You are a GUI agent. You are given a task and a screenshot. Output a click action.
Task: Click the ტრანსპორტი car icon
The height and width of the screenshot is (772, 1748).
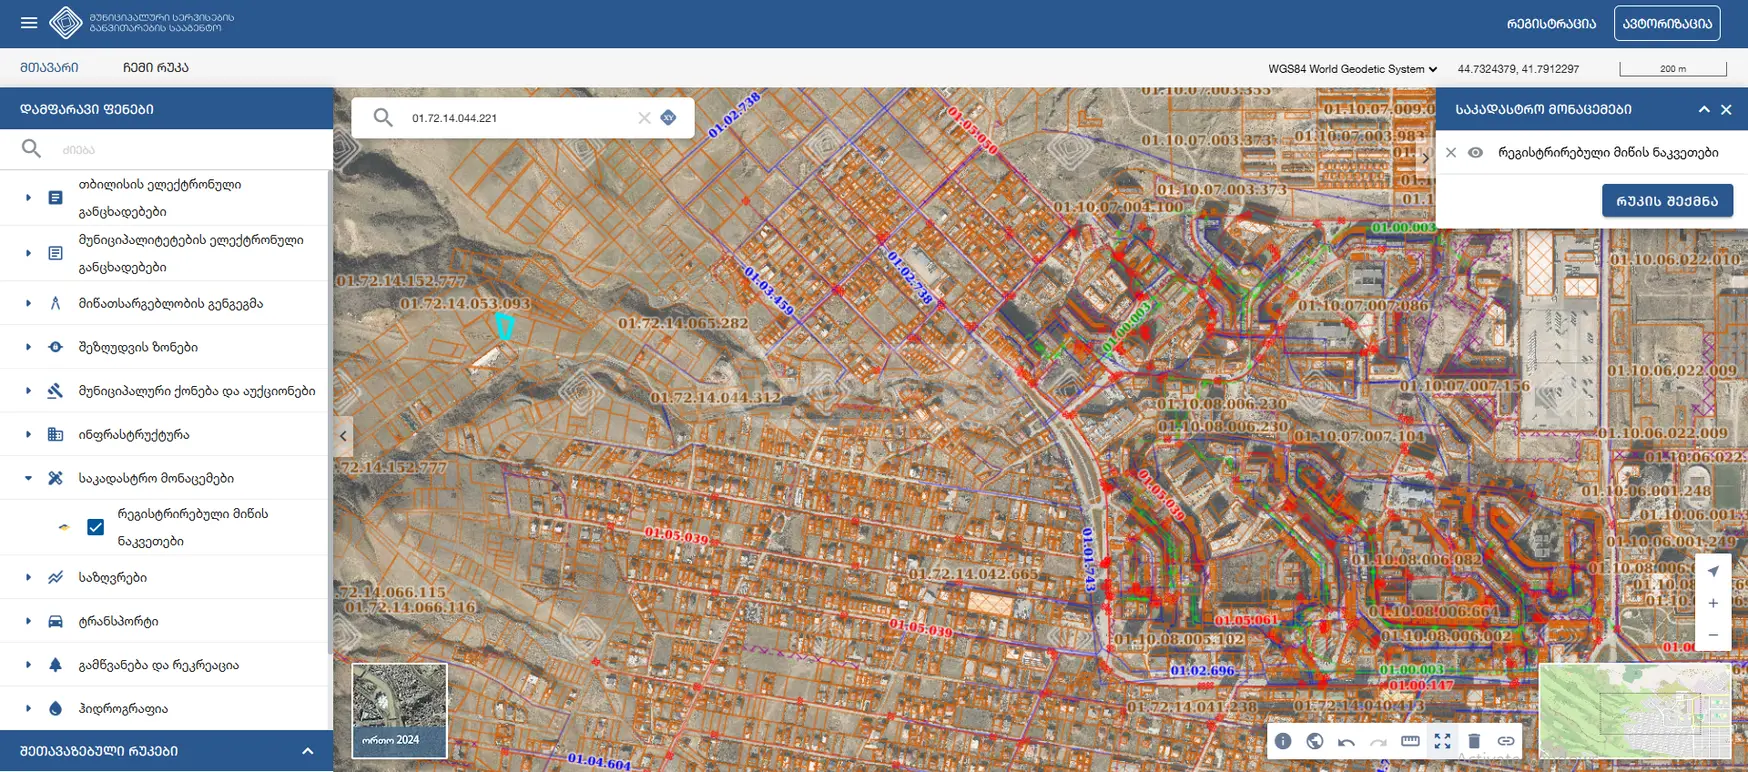(x=55, y=621)
